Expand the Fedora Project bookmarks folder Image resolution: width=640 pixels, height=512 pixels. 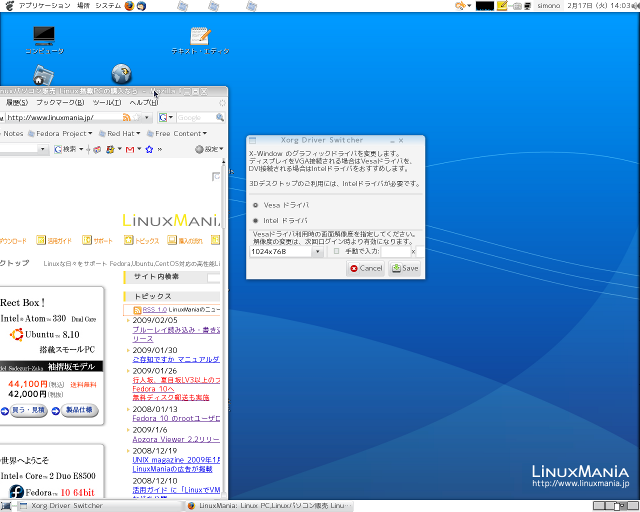(x=60, y=133)
